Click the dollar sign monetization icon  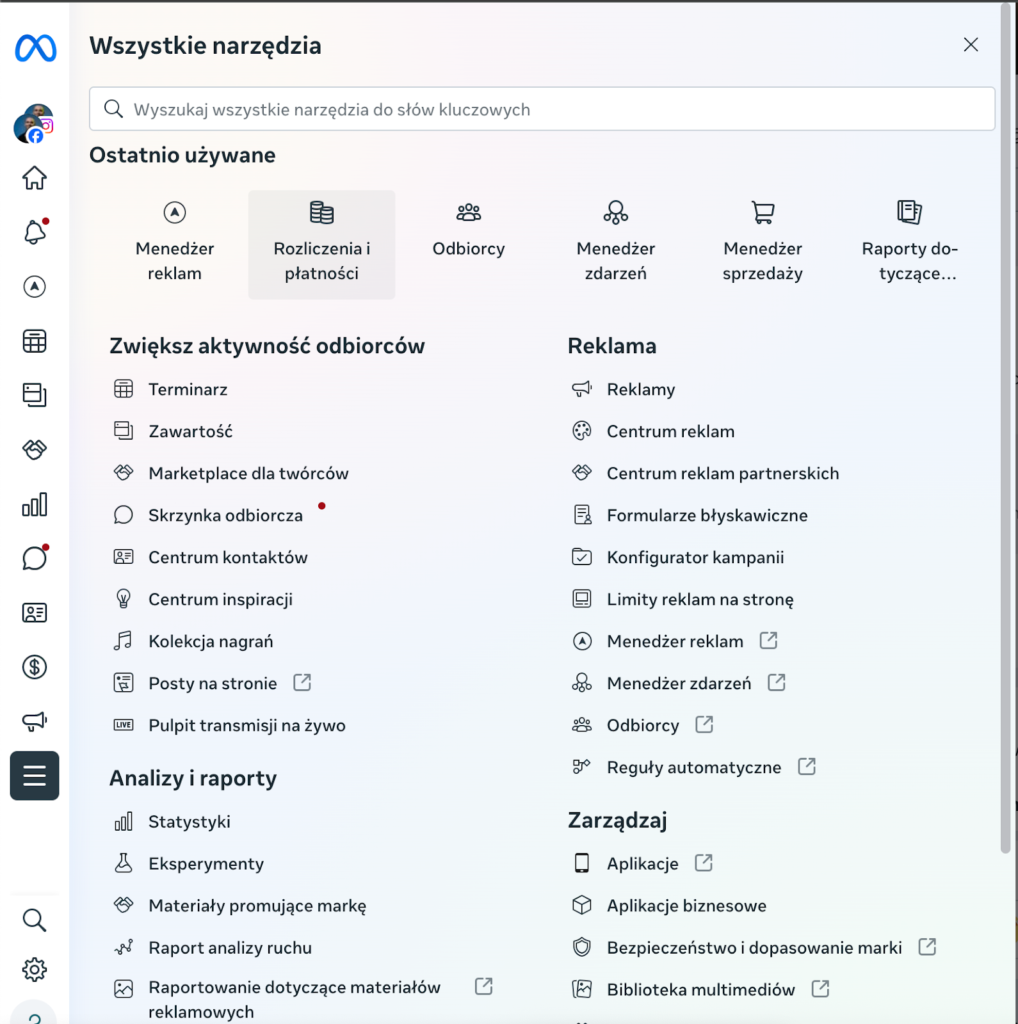[34, 667]
